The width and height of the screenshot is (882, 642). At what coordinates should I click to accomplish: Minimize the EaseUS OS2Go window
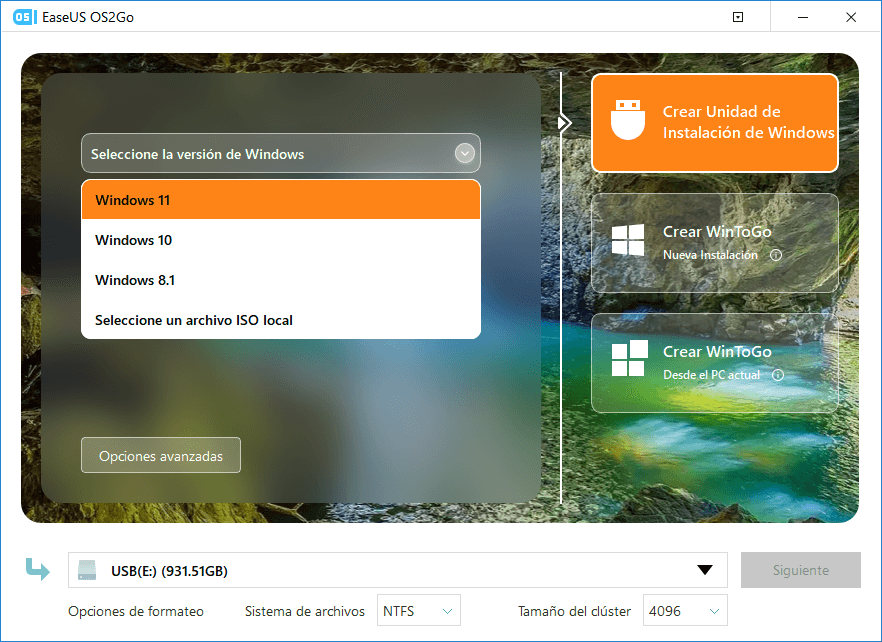click(803, 17)
